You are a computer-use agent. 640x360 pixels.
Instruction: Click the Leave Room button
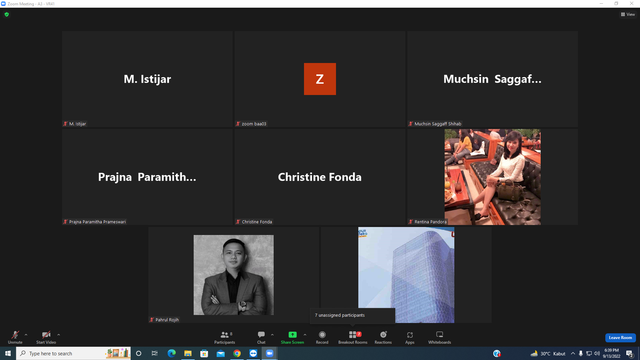coord(620,338)
